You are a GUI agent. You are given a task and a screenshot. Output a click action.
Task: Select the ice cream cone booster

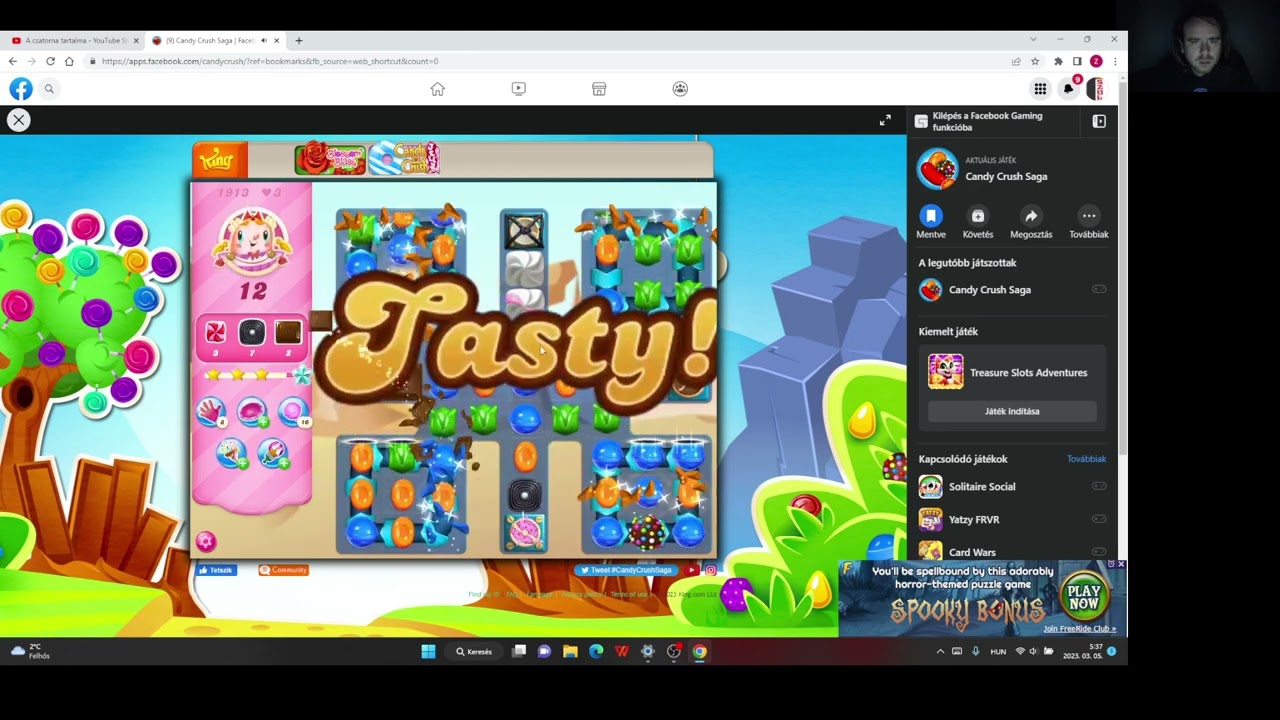coord(232,454)
